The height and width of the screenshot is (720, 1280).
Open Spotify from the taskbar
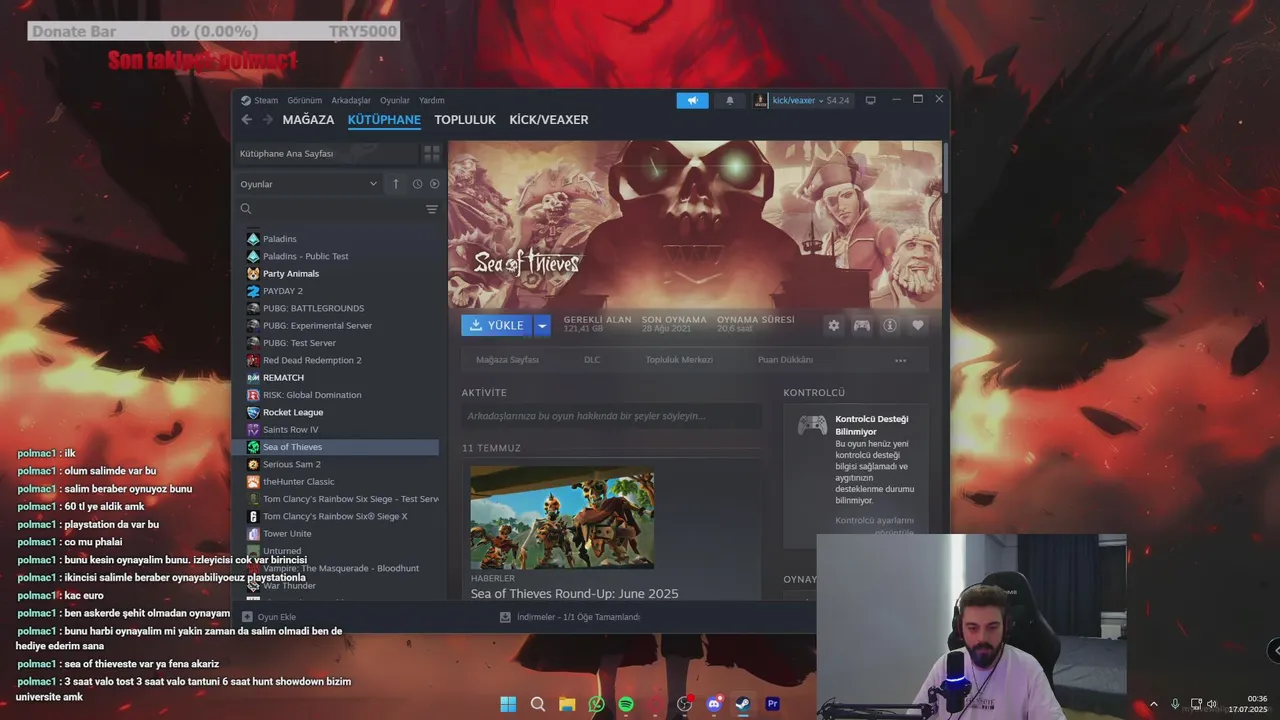tap(626, 704)
